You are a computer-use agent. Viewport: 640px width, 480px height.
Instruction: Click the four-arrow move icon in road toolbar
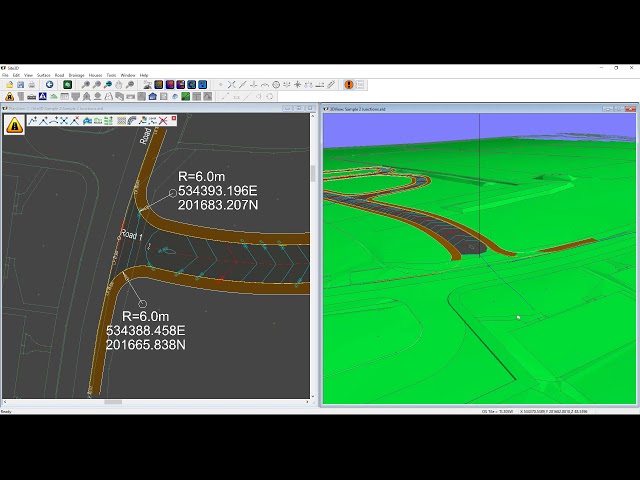click(64, 120)
